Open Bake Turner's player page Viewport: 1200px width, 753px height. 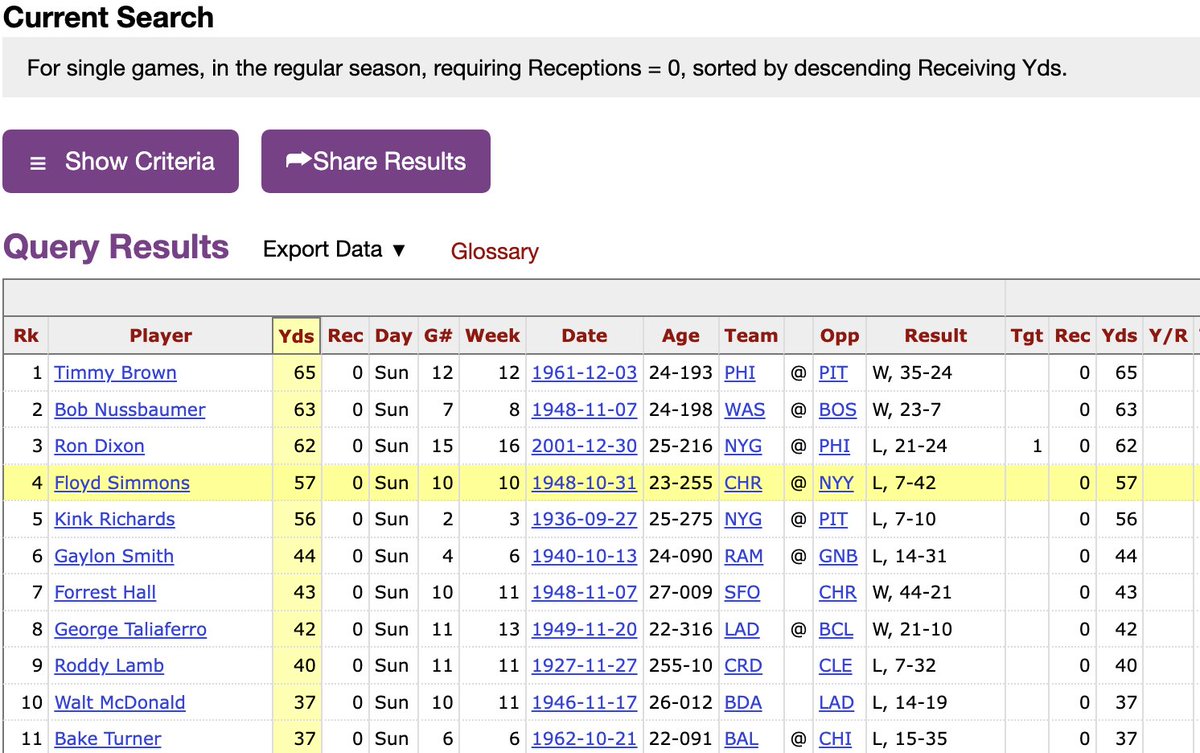pyautogui.click(x=107, y=738)
